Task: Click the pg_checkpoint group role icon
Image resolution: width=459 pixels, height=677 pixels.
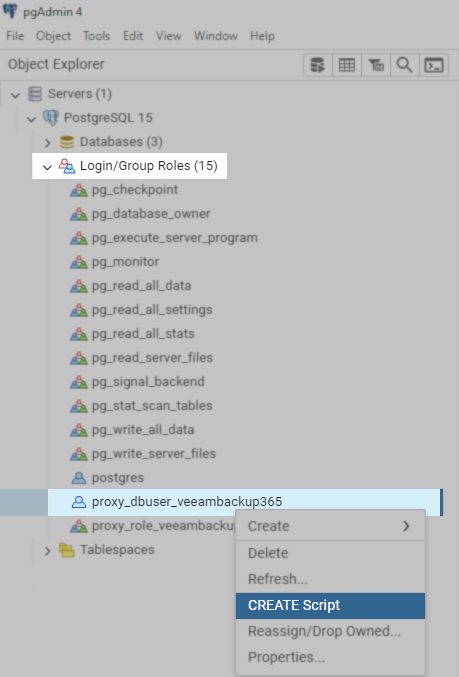Action: 79,190
